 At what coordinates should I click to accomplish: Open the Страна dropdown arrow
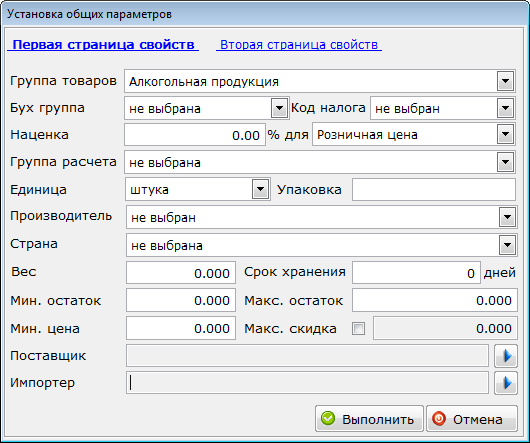pos(507,245)
